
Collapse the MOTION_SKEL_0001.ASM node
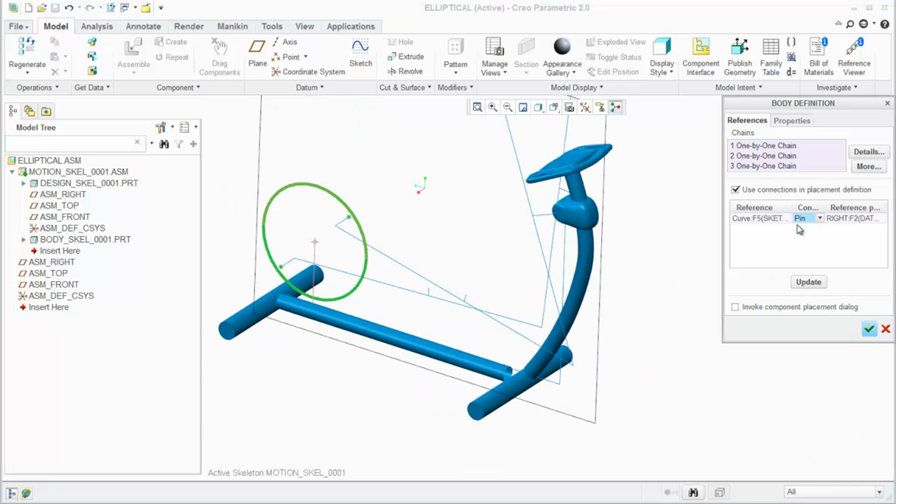coord(12,172)
